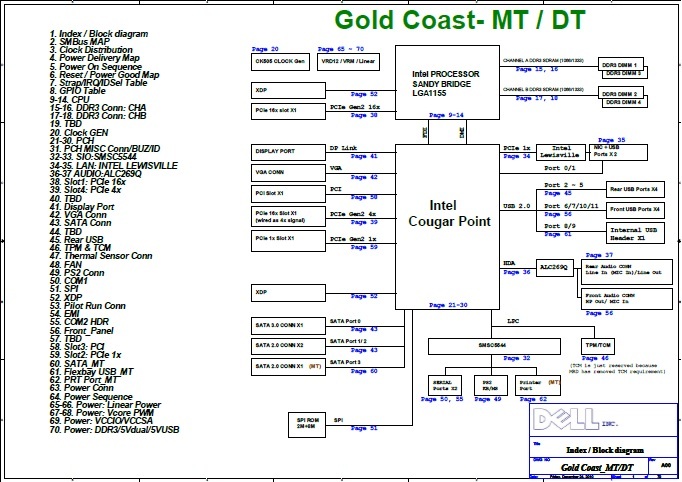The image size is (682, 482).
Task: Click the 'Intel Cougar Point' block label
Action: (449, 214)
